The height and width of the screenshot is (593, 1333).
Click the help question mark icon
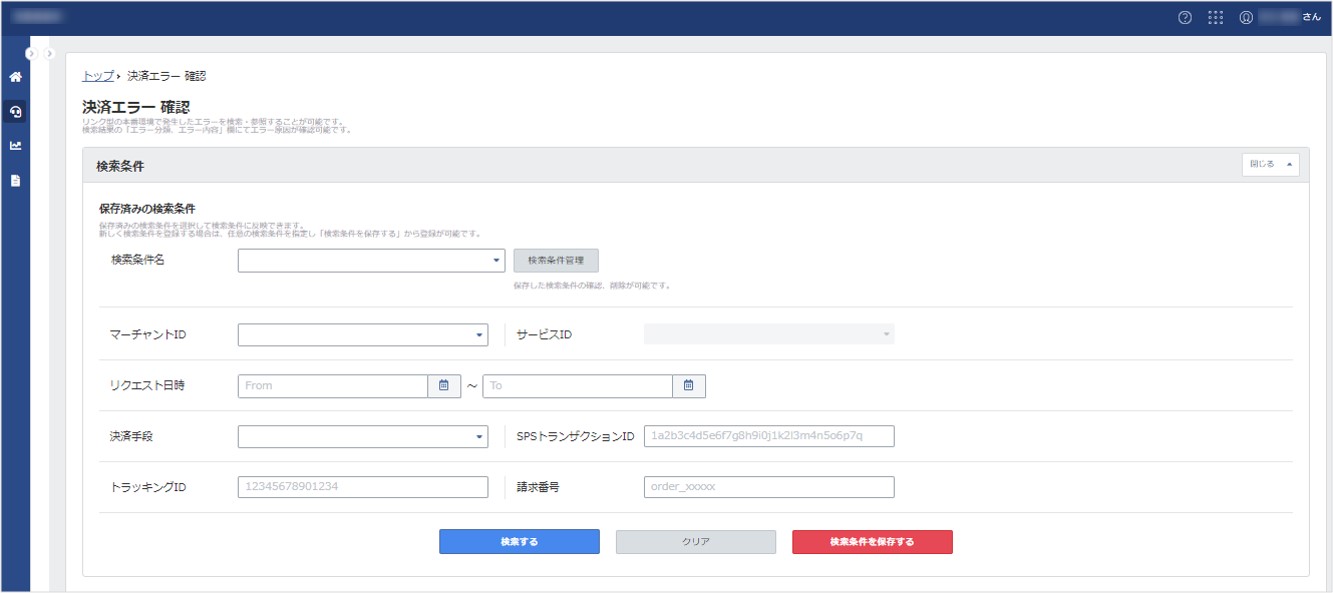(x=1185, y=17)
